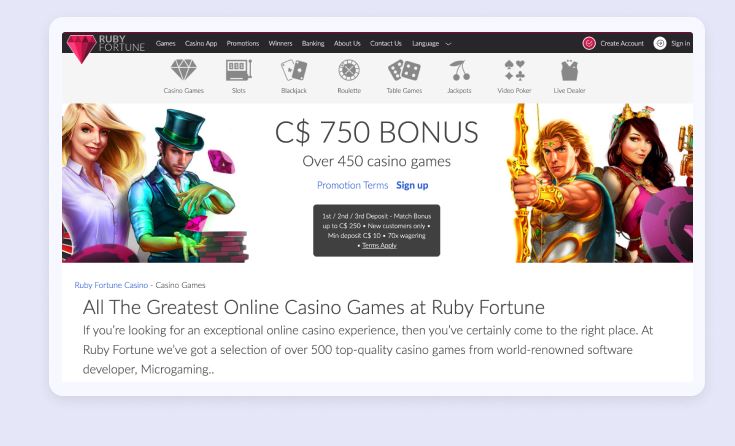Click the Sign up link
Image resolution: width=735 pixels, height=446 pixels.
tap(412, 185)
